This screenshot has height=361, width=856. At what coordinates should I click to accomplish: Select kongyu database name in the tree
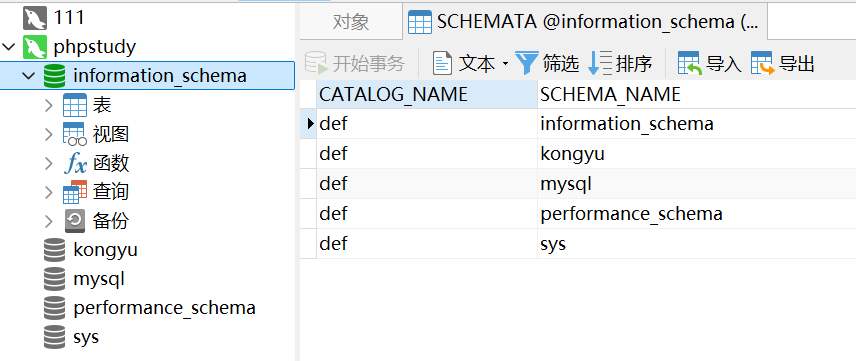[x=105, y=250]
